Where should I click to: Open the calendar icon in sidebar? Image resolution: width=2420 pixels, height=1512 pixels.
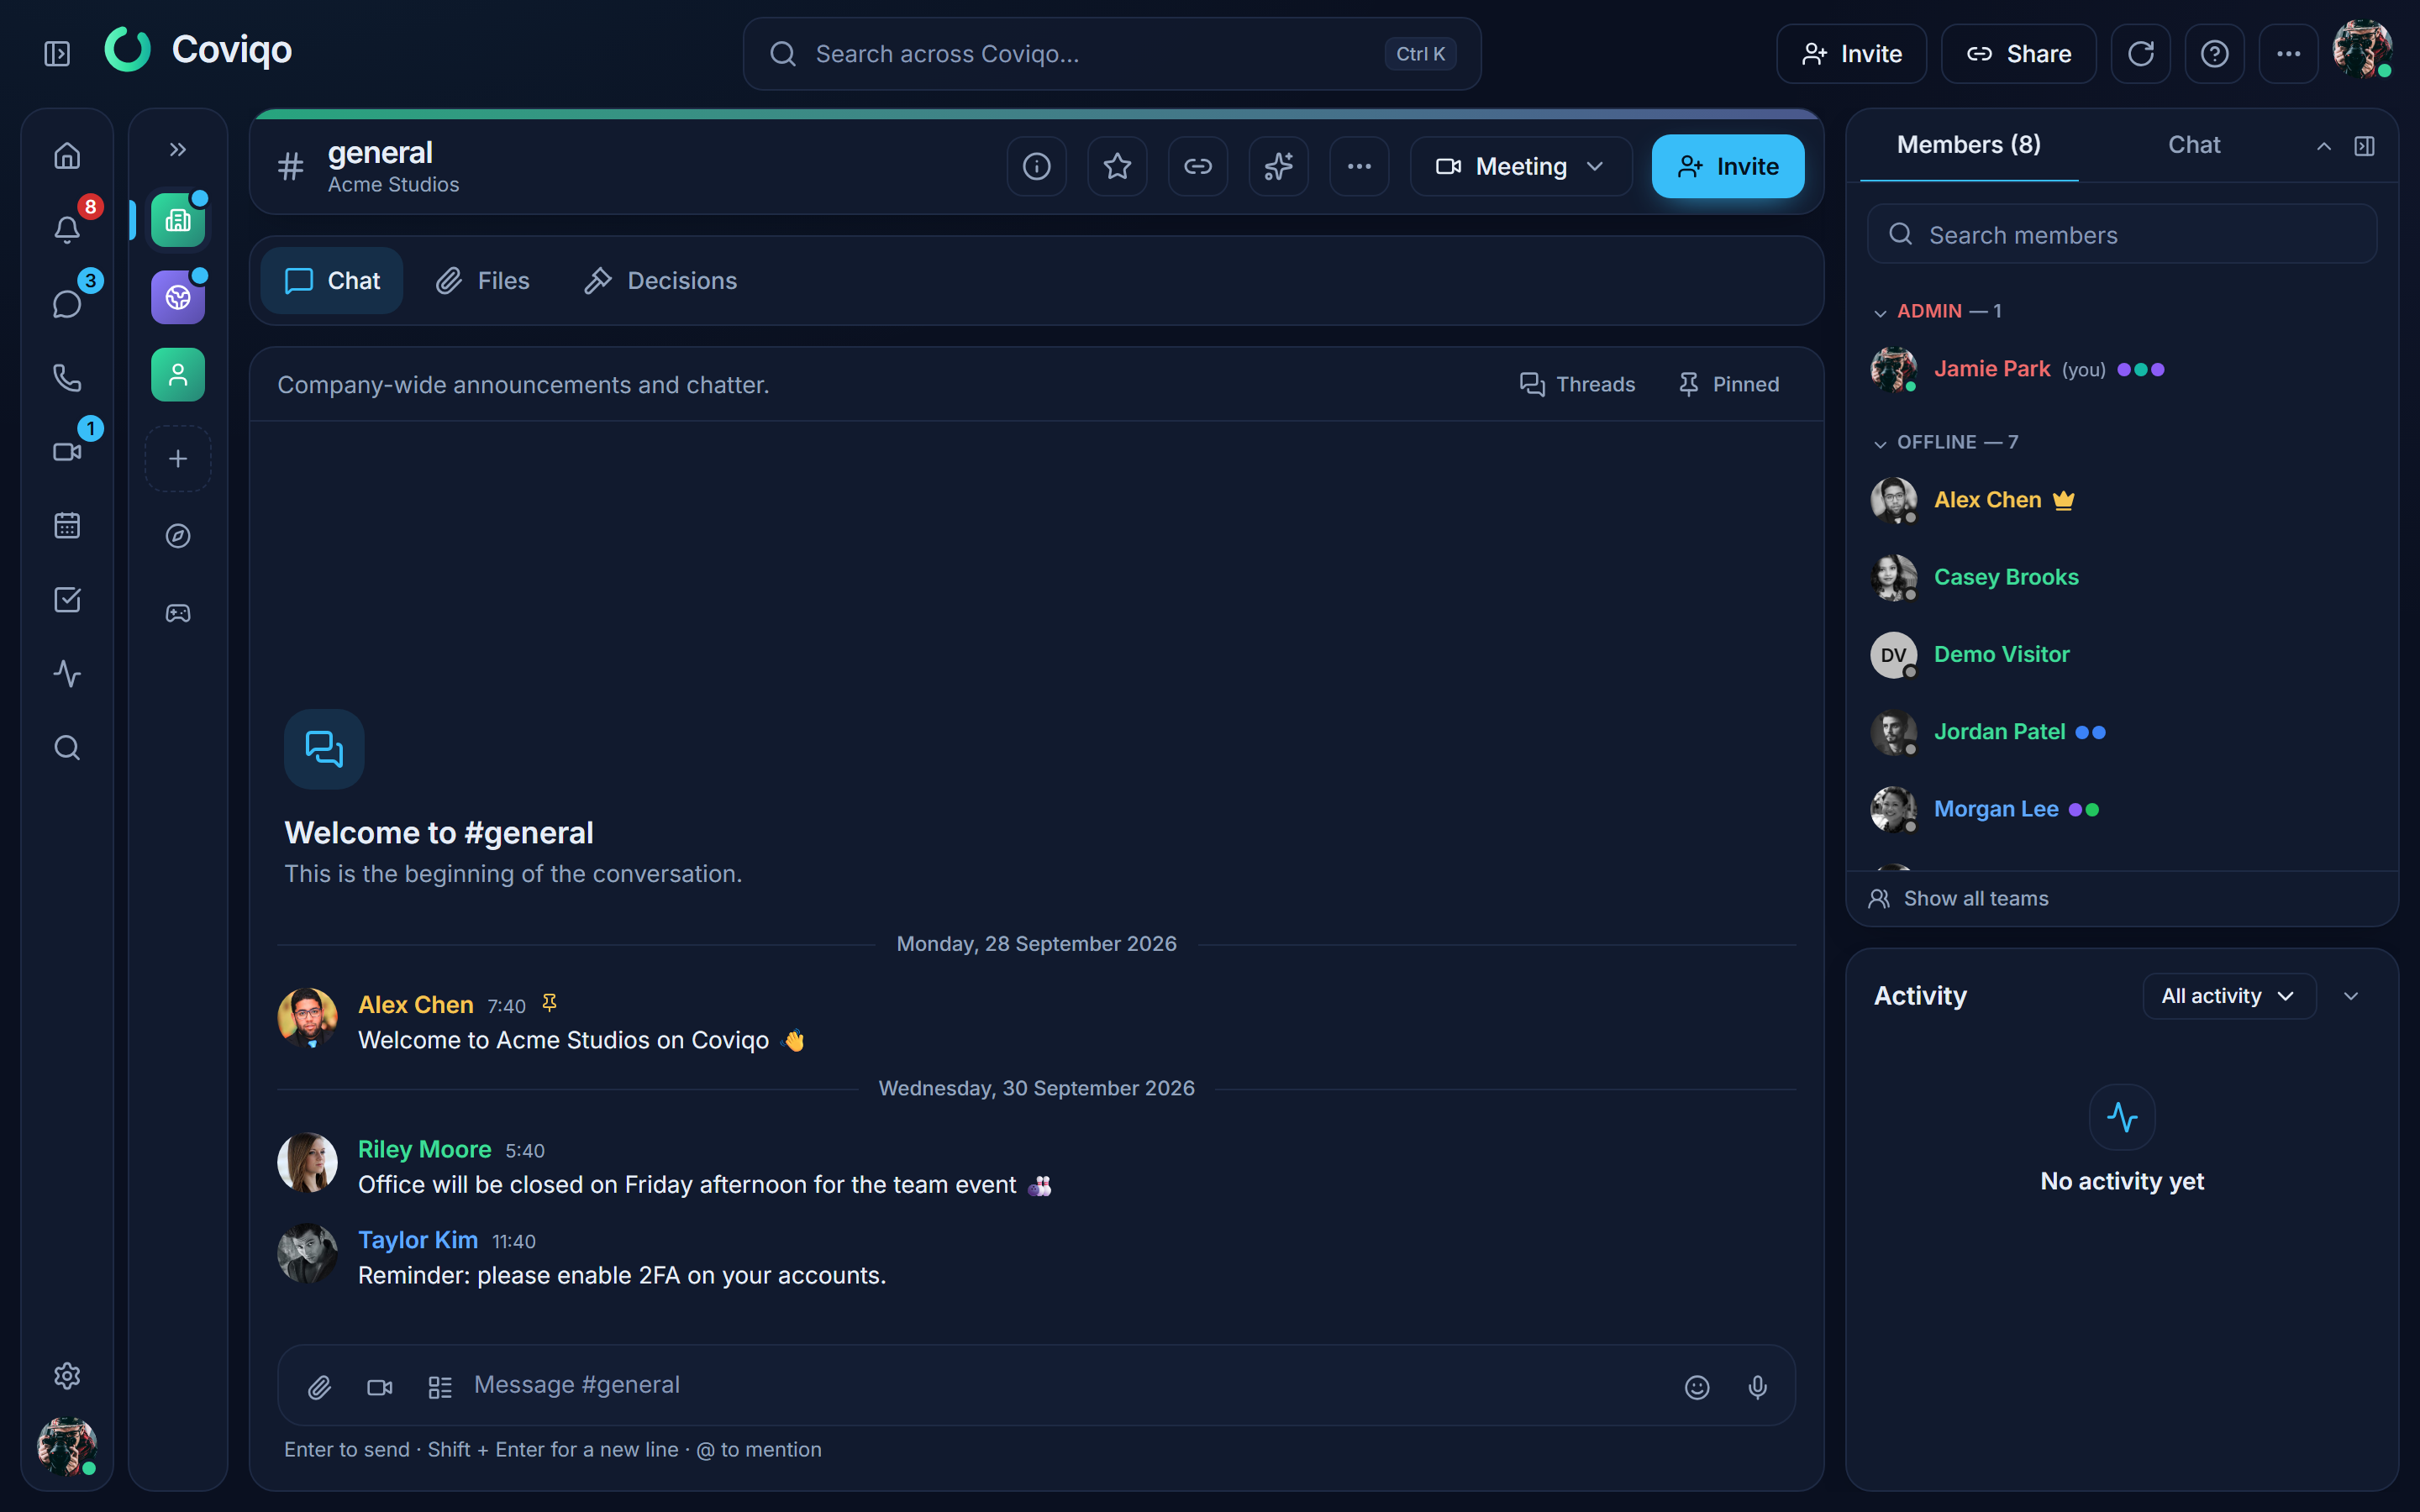(x=67, y=526)
